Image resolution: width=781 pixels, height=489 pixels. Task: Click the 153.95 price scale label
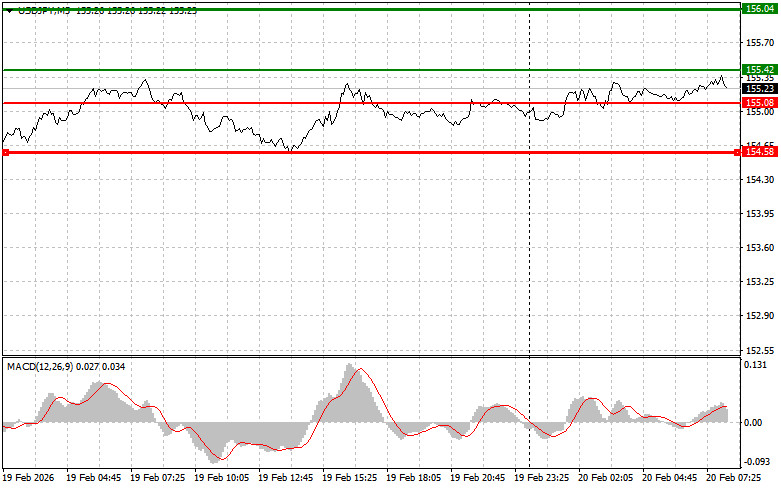coord(761,214)
